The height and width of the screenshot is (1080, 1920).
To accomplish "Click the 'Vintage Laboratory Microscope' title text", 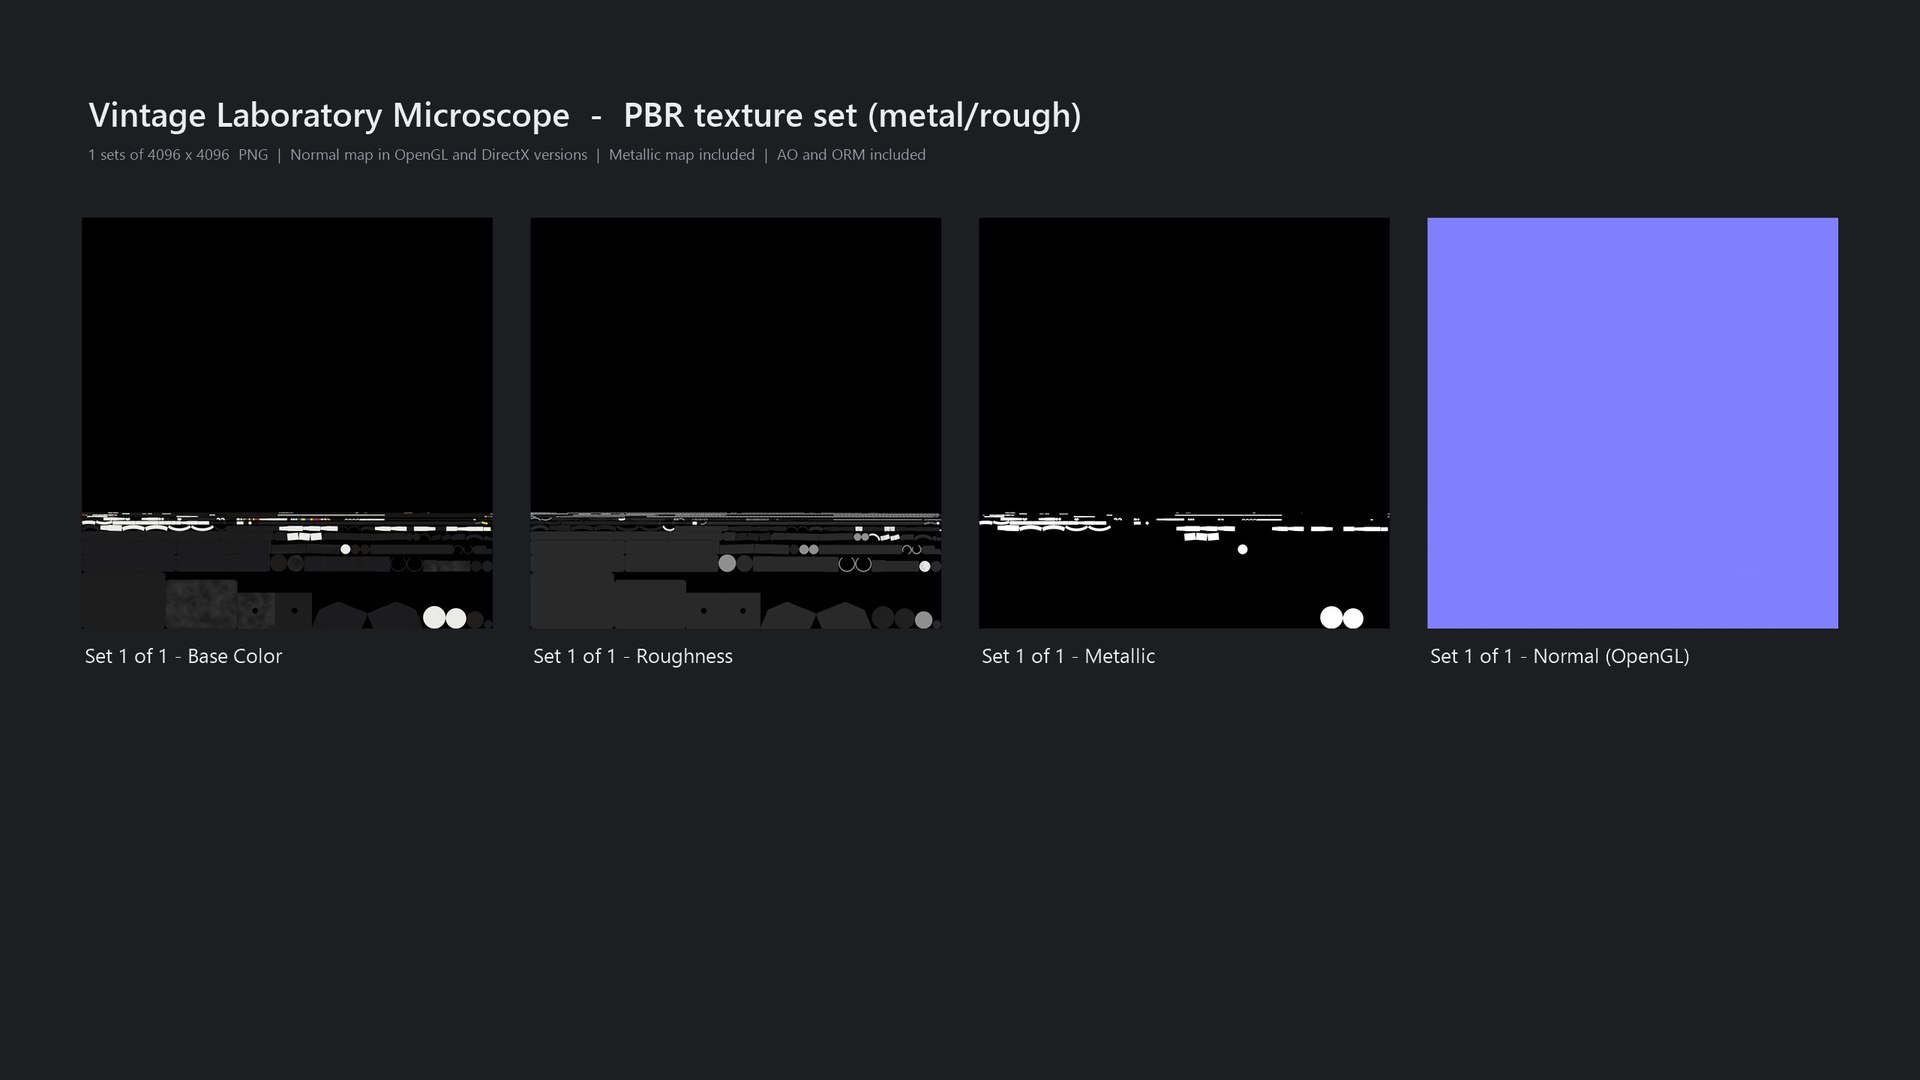I will click(x=329, y=115).
